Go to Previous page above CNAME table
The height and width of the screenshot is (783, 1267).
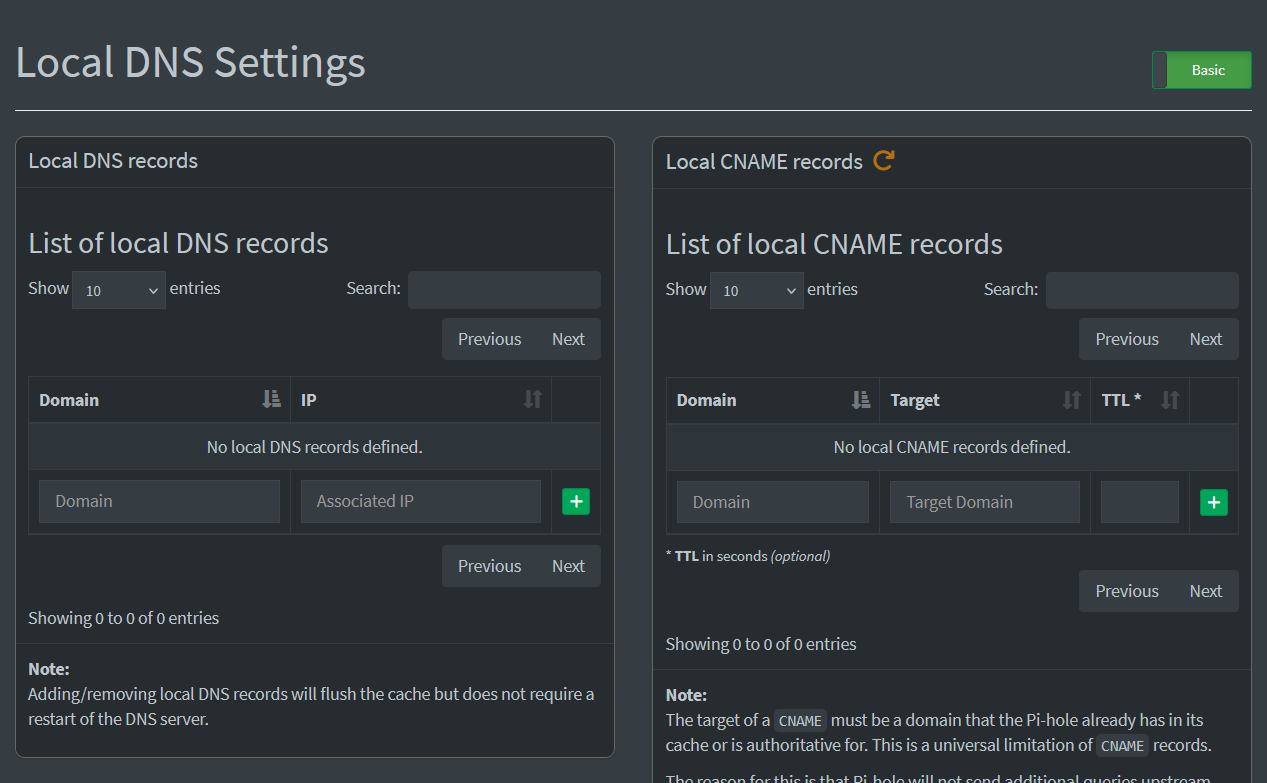click(x=1127, y=339)
